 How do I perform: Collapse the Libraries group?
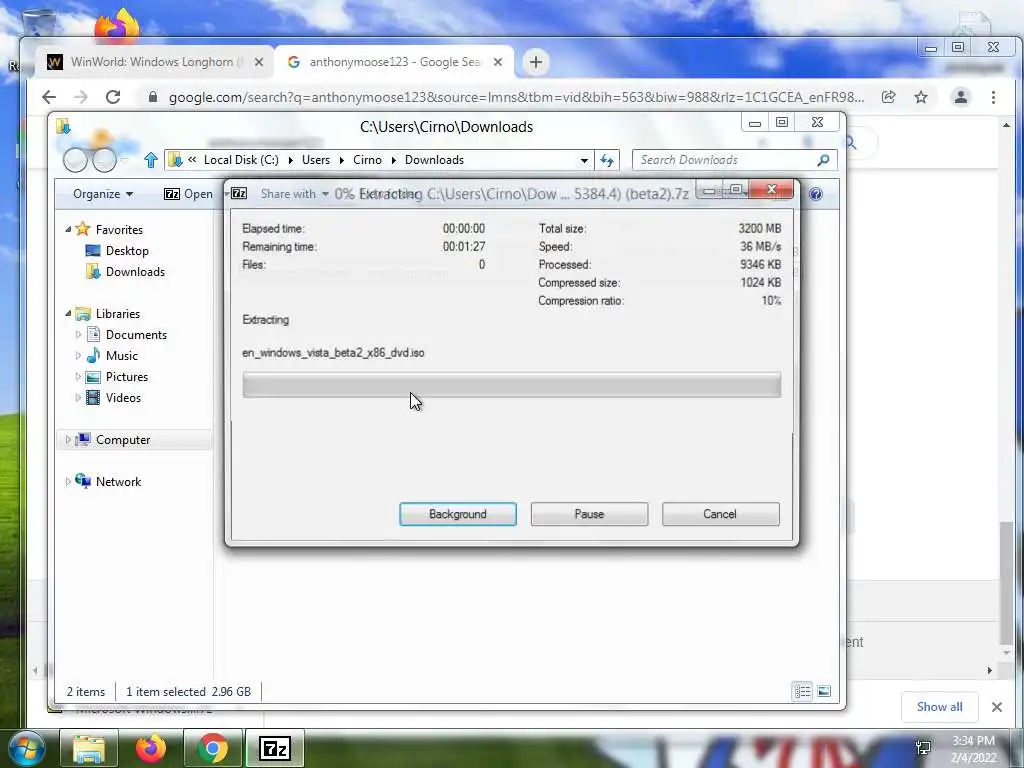tap(68, 313)
